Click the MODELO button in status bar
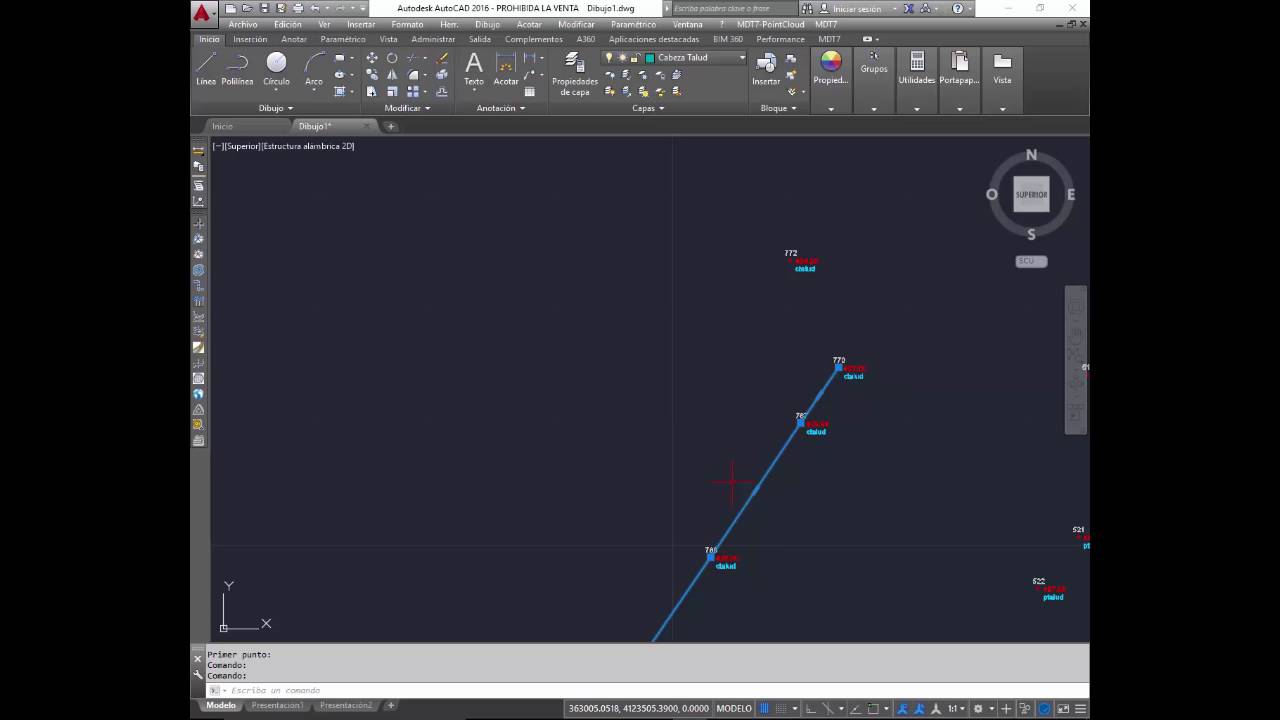 (x=734, y=708)
